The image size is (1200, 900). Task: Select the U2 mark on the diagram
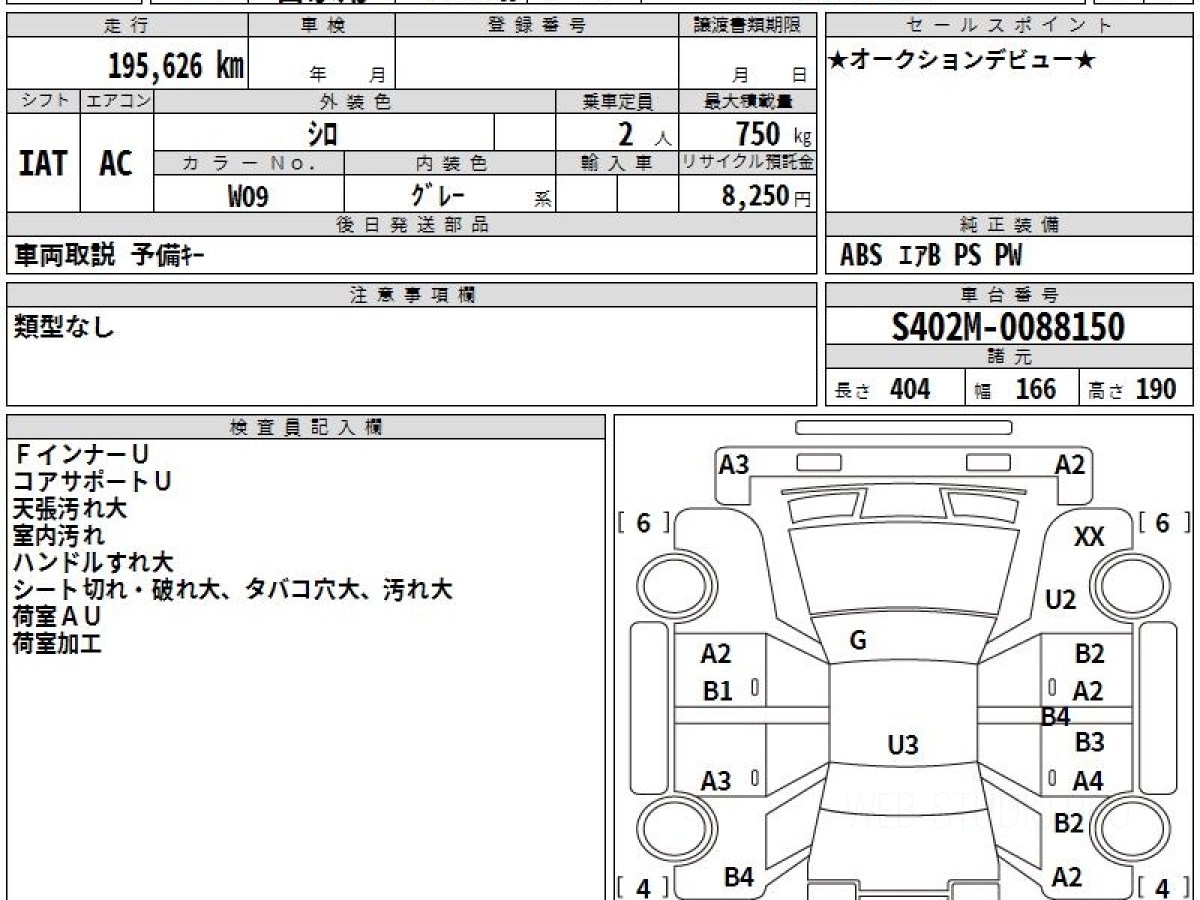(1060, 600)
